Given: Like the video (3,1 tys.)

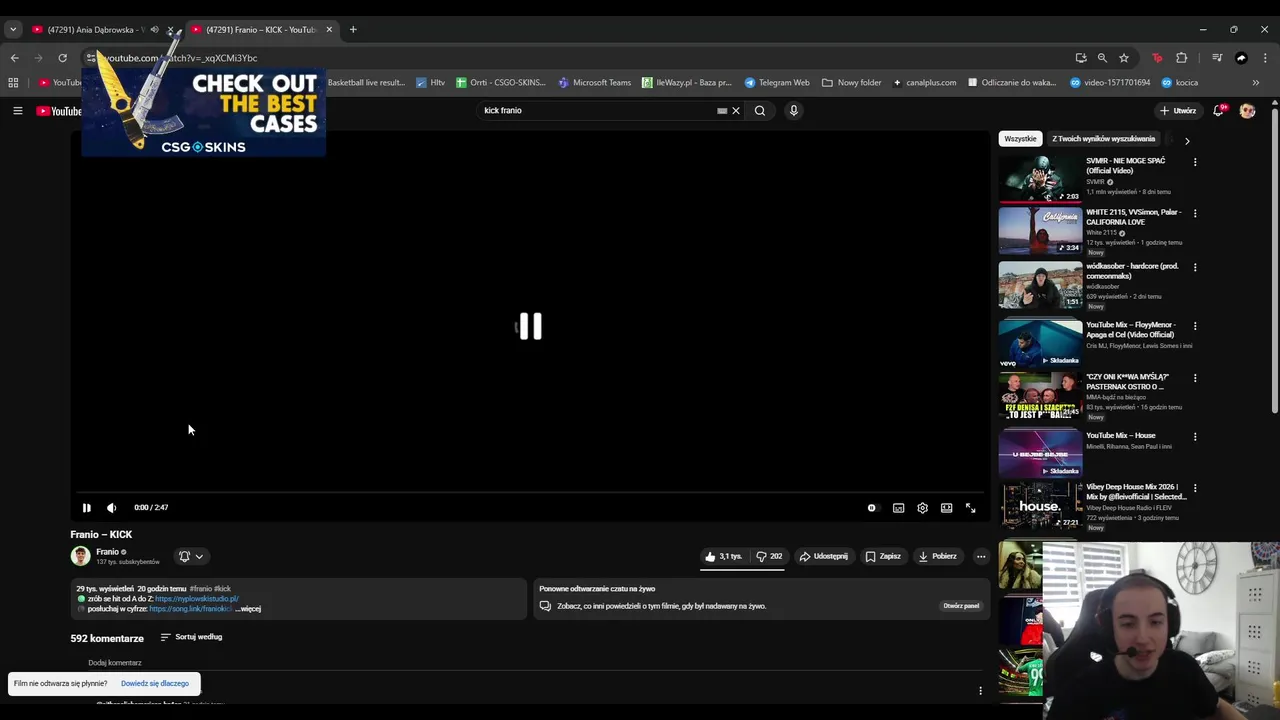Looking at the screenshot, I should [x=723, y=556].
